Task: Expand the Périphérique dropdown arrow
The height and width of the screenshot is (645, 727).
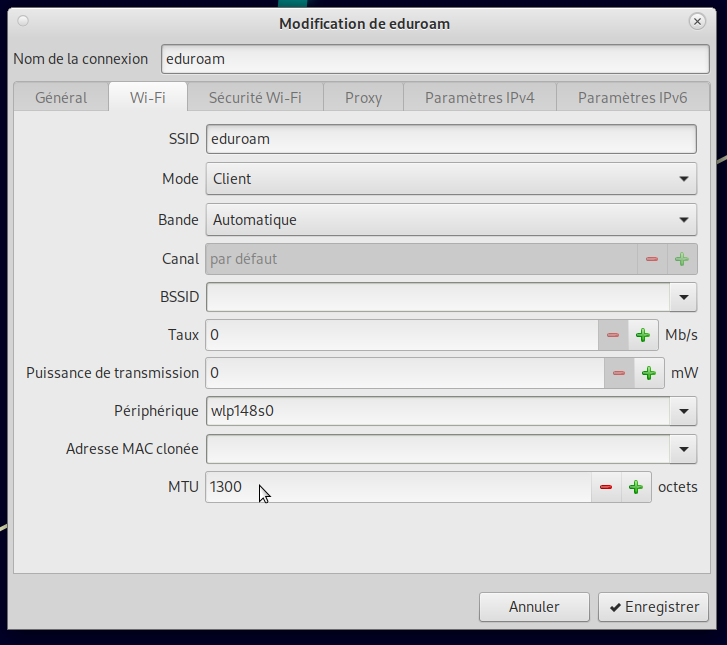Action: coord(684,411)
